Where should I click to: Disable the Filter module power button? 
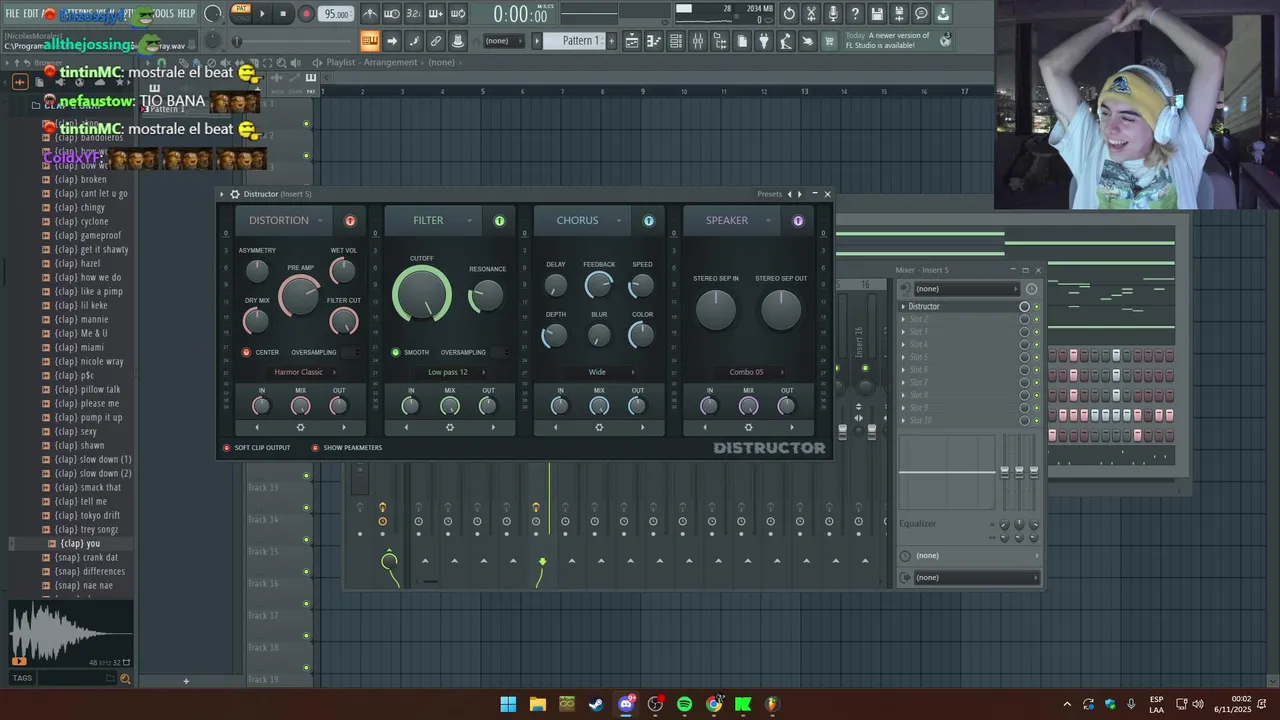499,221
